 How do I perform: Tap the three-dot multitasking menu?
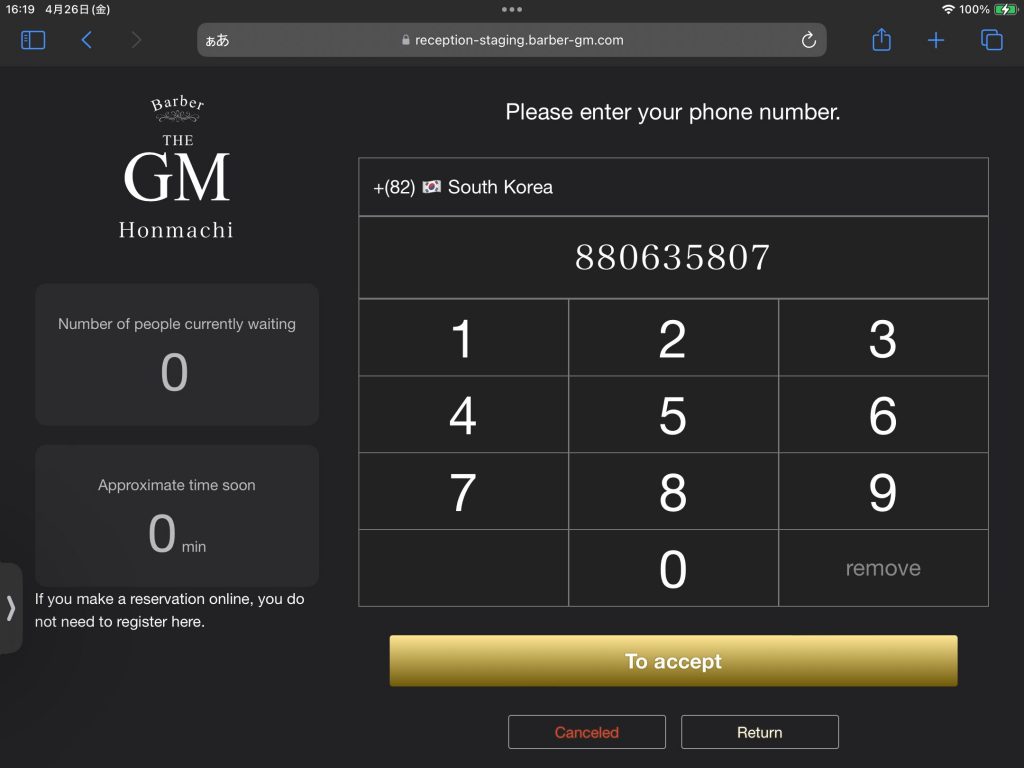512,9
